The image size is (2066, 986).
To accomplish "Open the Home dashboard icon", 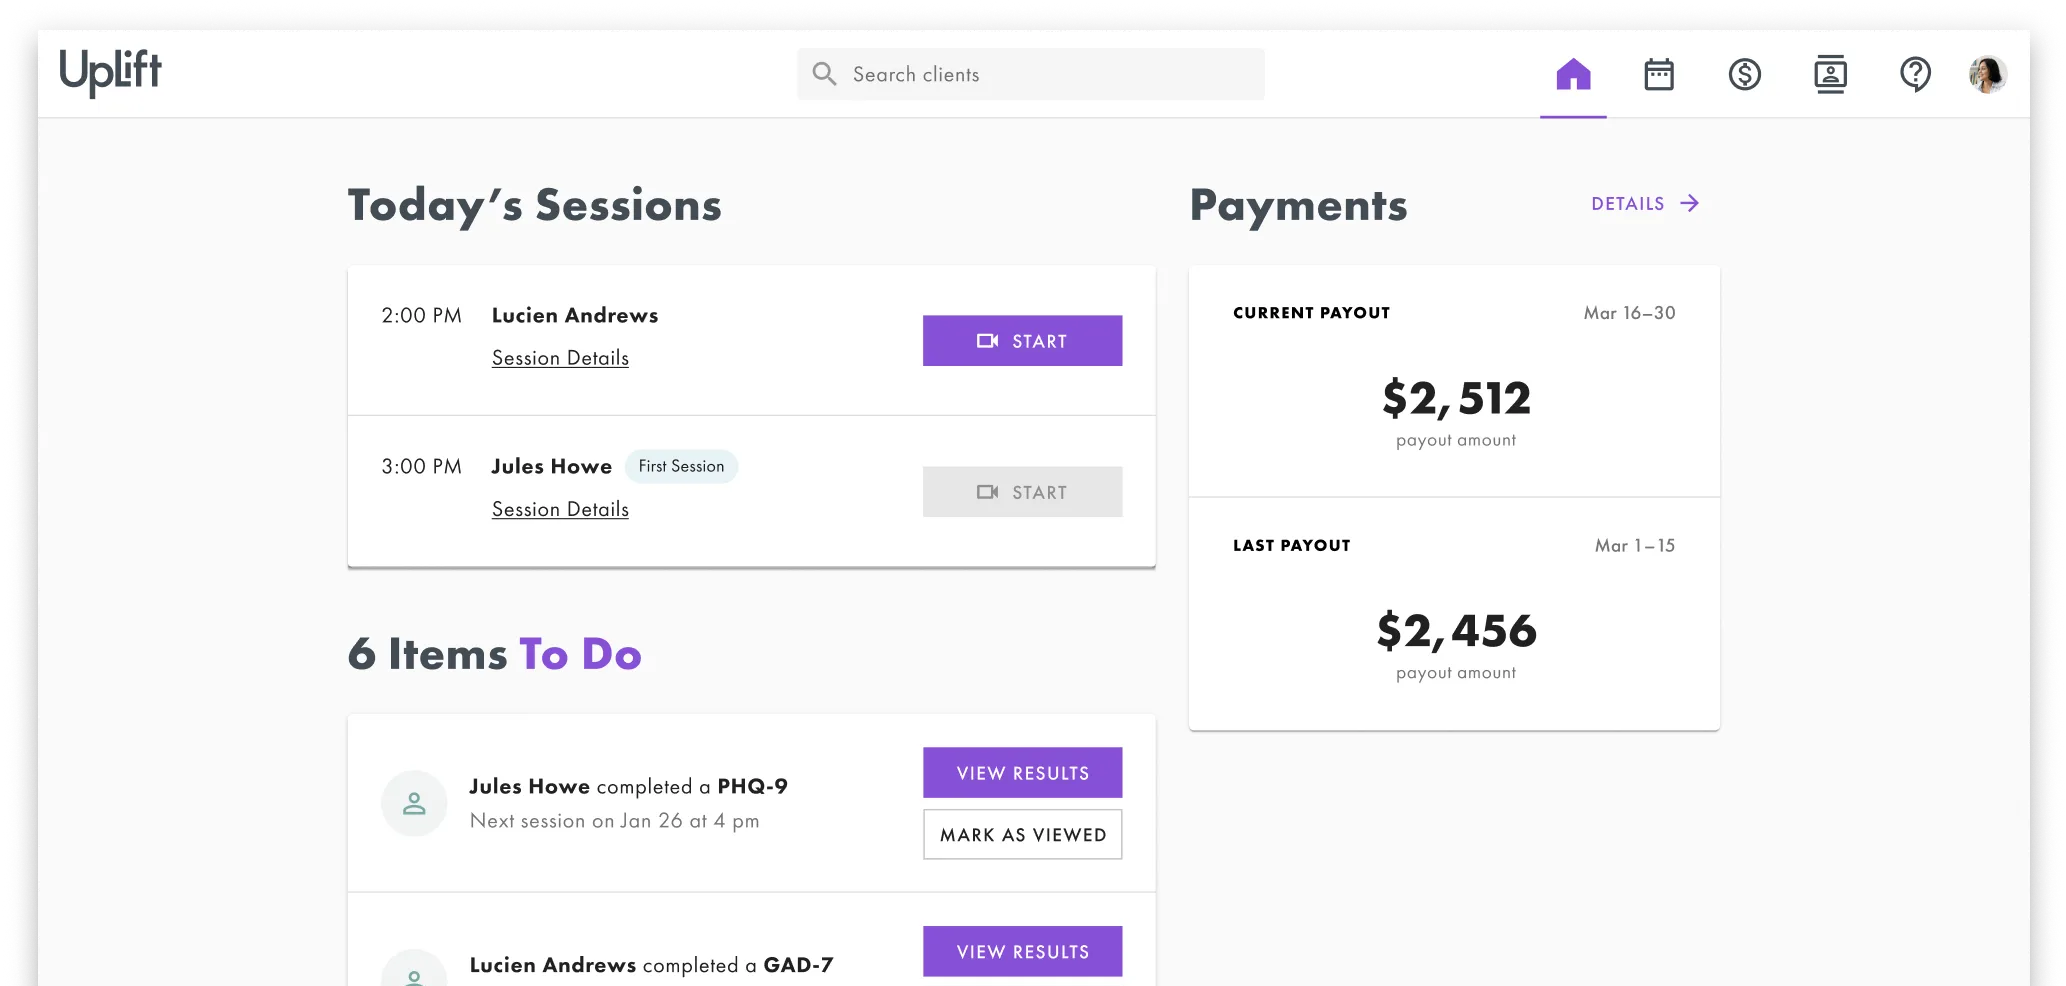I will (x=1573, y=74).
